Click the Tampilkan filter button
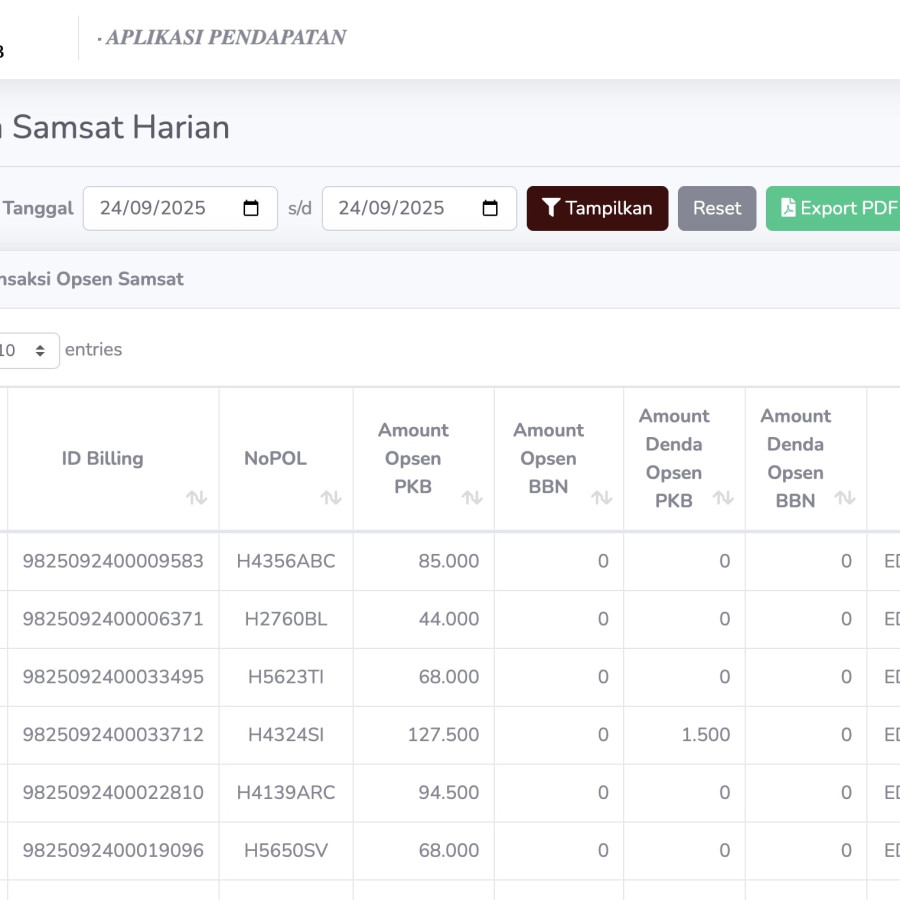Image resolution: width=900 pixels, height=900 pixels. [x=597, y=208]
